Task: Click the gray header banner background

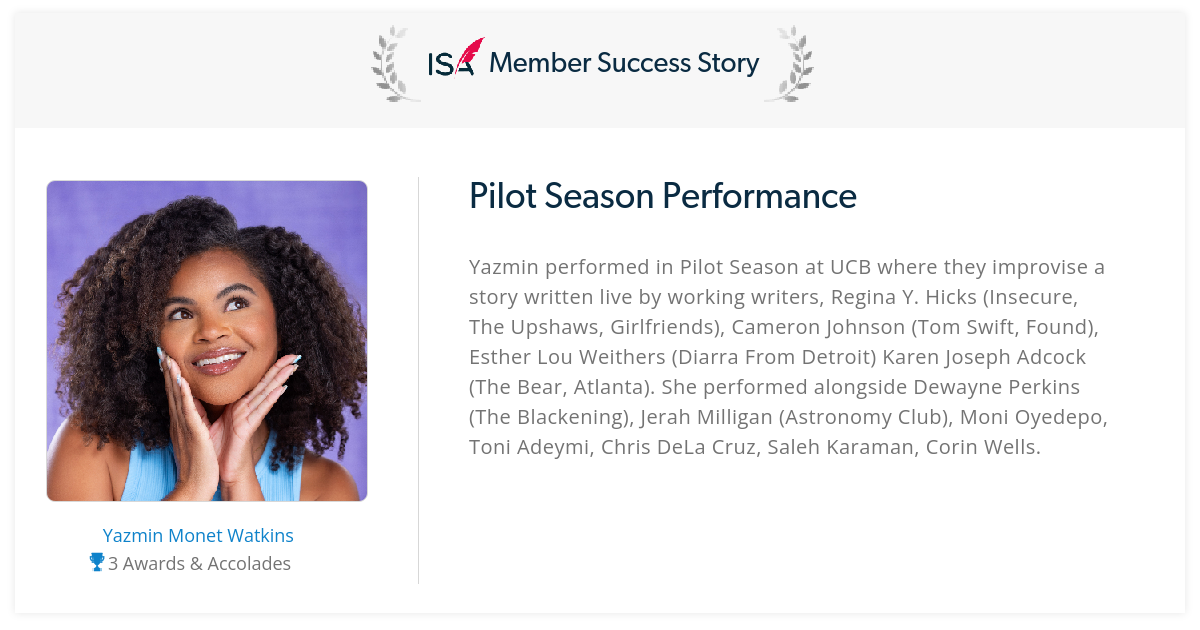Action: tap(600, 70)
